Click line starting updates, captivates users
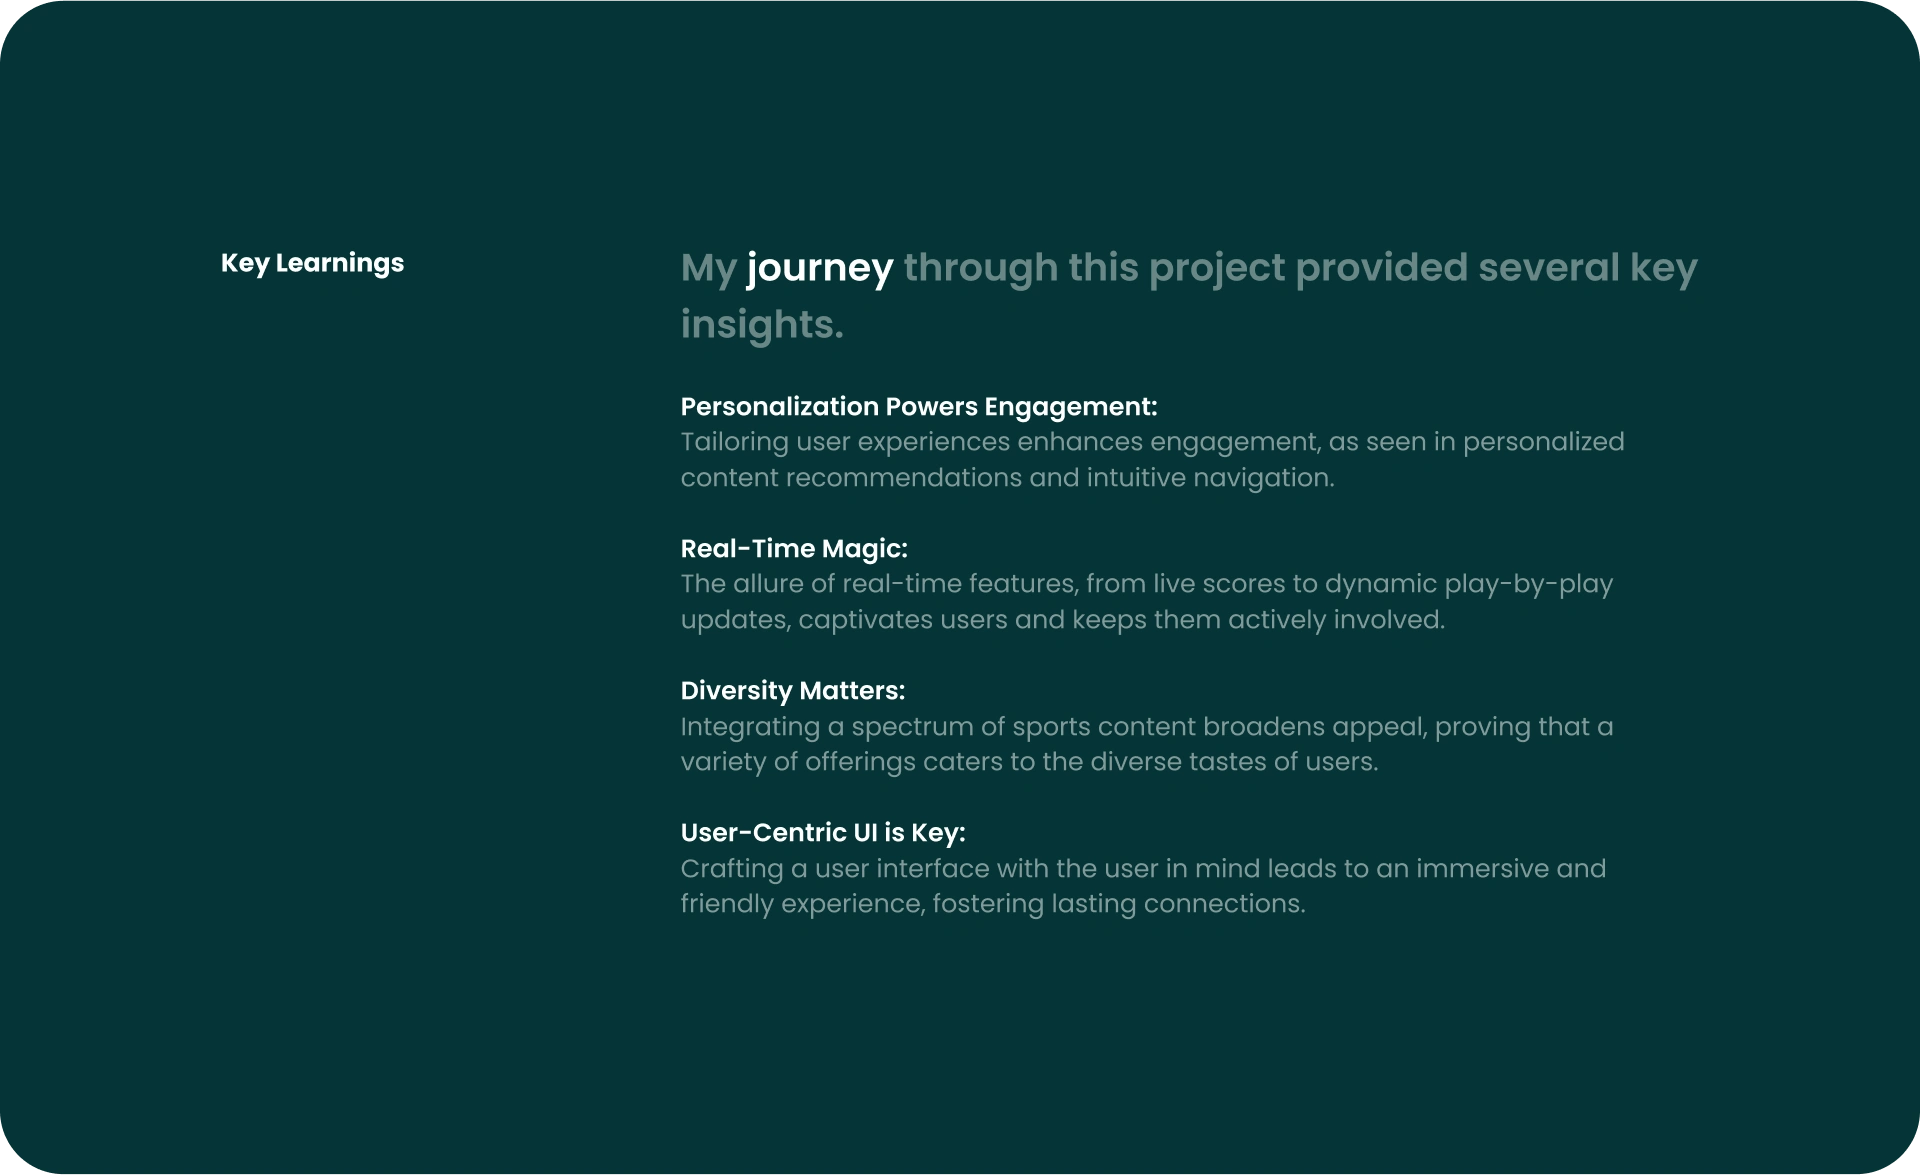 [1062, 620]
